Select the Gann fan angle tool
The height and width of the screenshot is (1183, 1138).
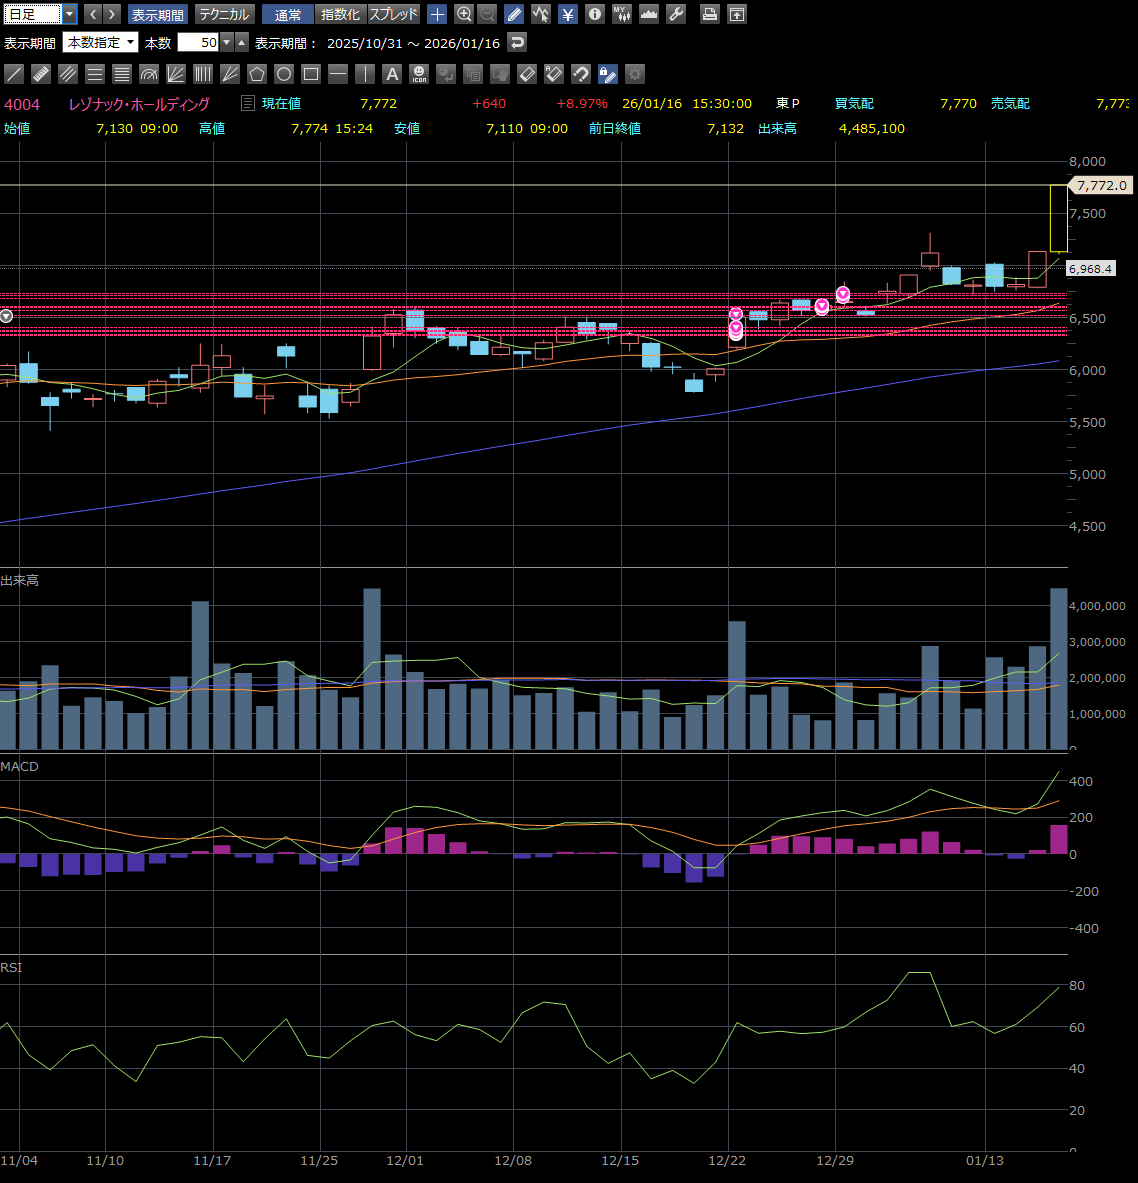point(229,73)
